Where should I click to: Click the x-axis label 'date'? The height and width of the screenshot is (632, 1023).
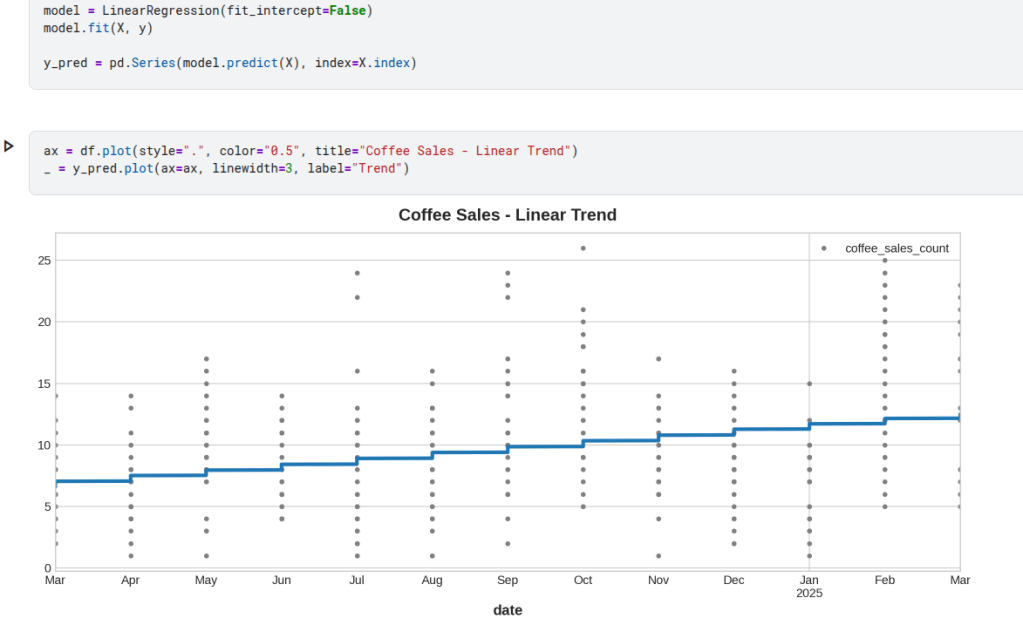(x=507, y=610)
